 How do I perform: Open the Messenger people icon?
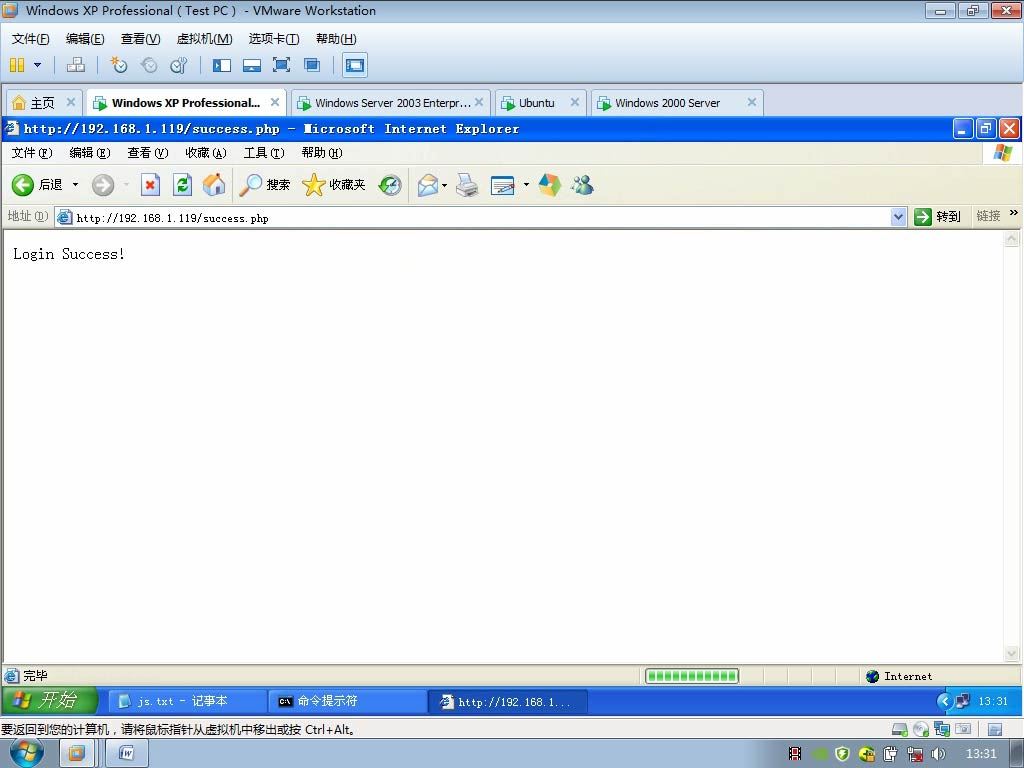pos(582,185)
